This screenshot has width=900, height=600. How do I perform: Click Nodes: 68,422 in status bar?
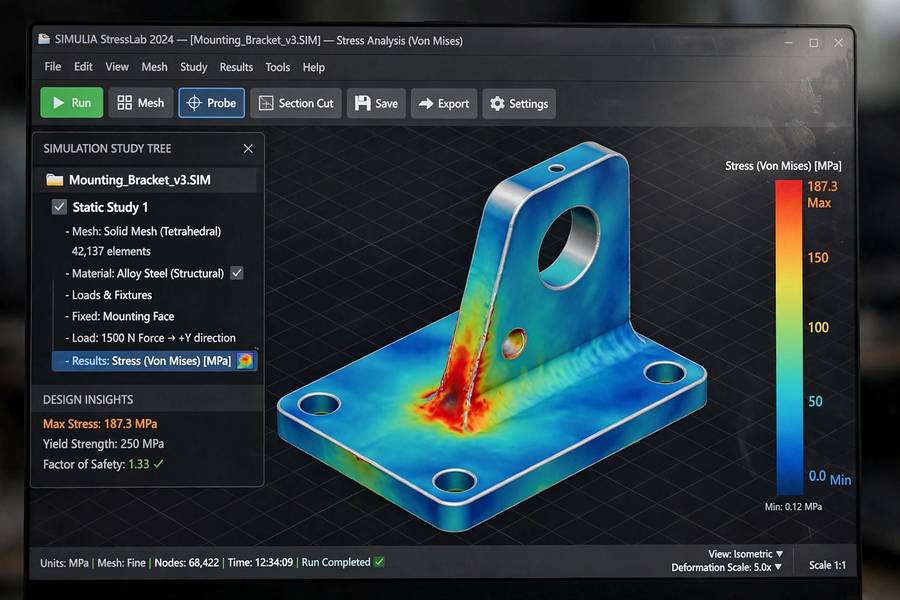click(187, 563)
